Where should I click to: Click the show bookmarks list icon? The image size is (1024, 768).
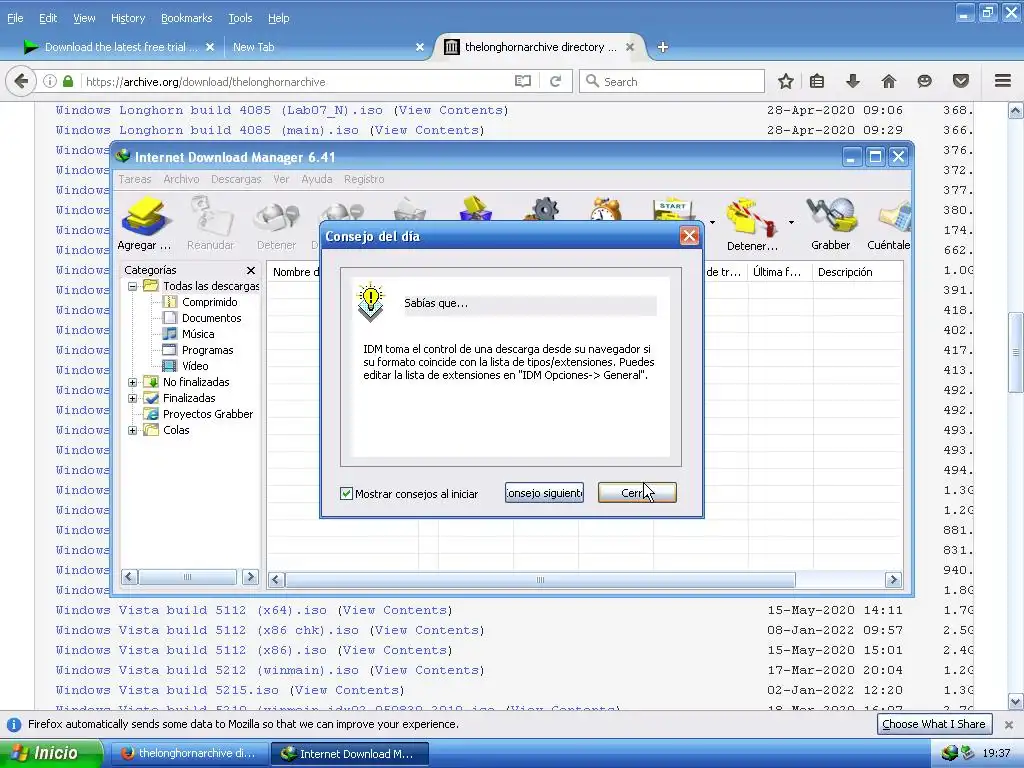pyautogui.click(x=817, y=82)
